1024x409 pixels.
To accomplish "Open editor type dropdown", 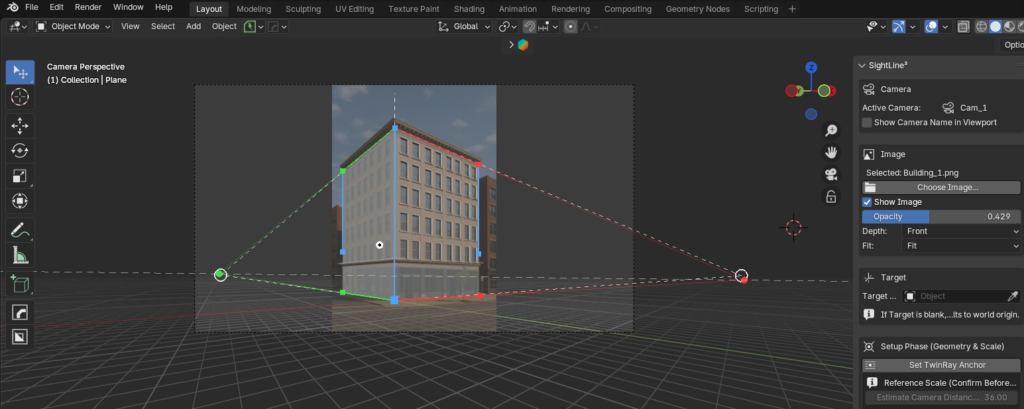I will tap(18, 27).
